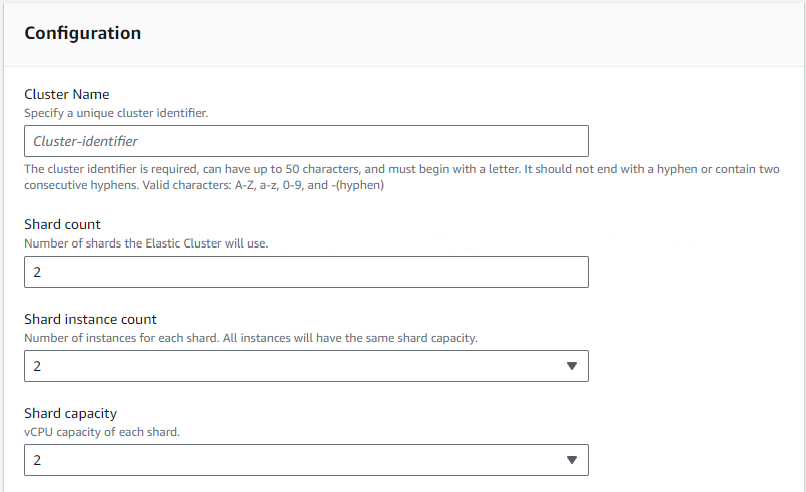Viewport: 806px width, 492px height.
Task: Click the cluster identifier requirements help text
Action: point(400,176)
